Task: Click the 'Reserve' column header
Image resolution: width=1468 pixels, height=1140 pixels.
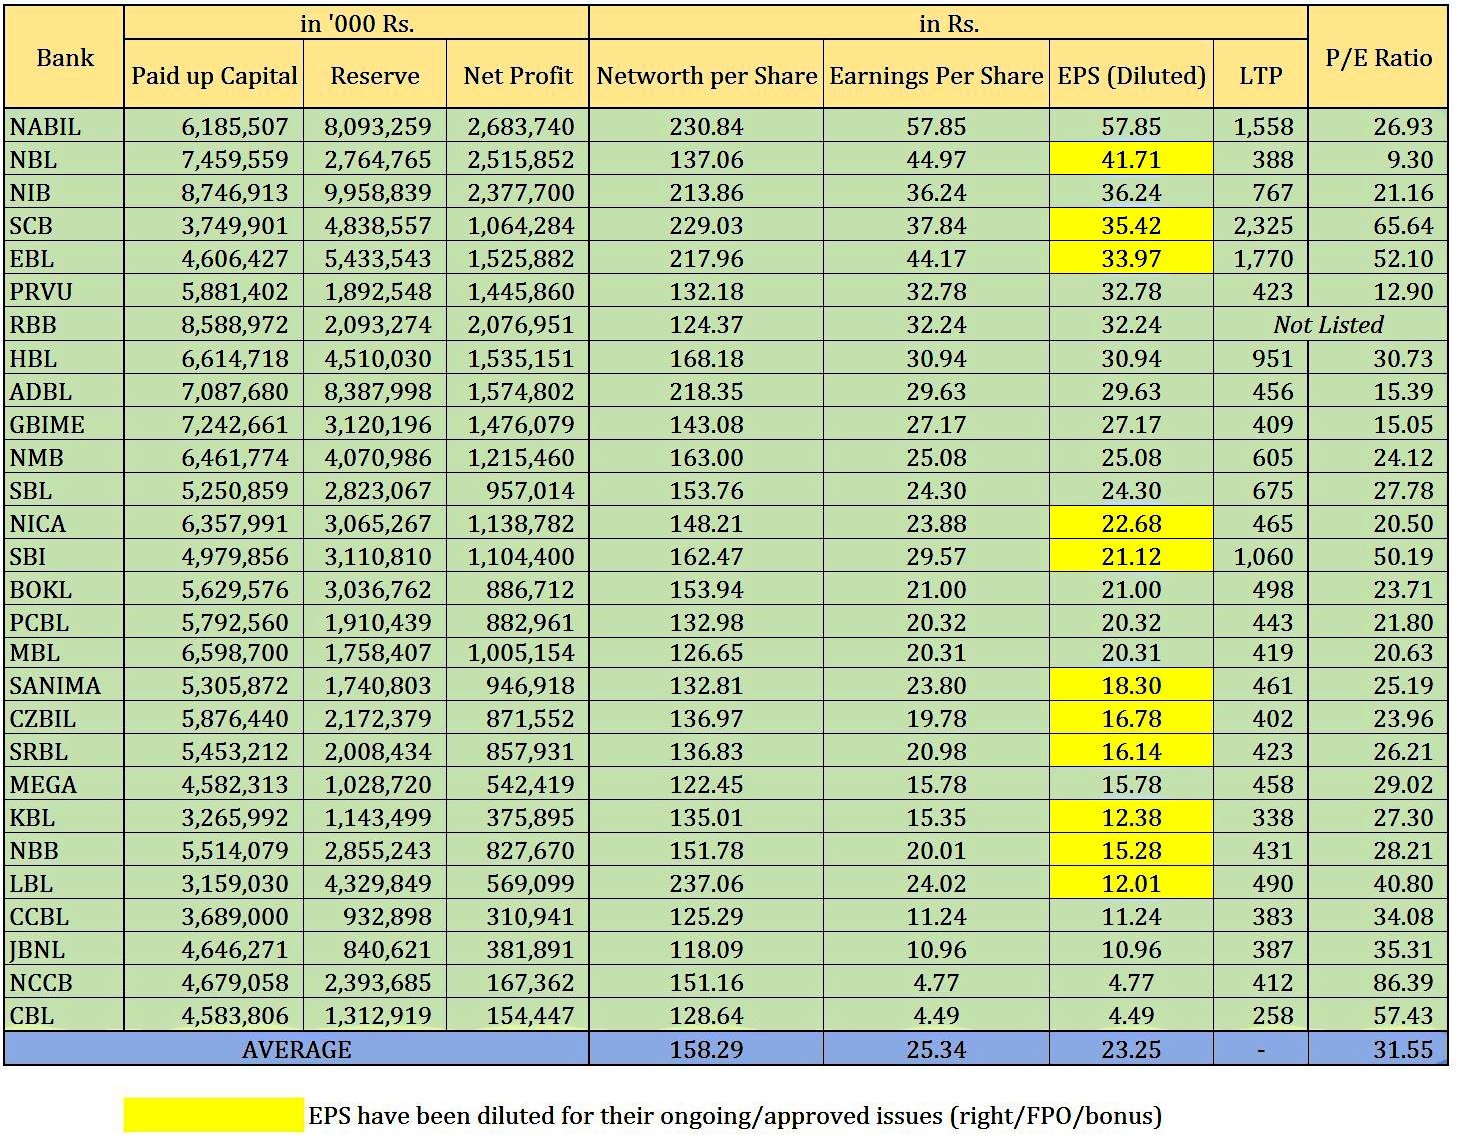Action: 375,75
